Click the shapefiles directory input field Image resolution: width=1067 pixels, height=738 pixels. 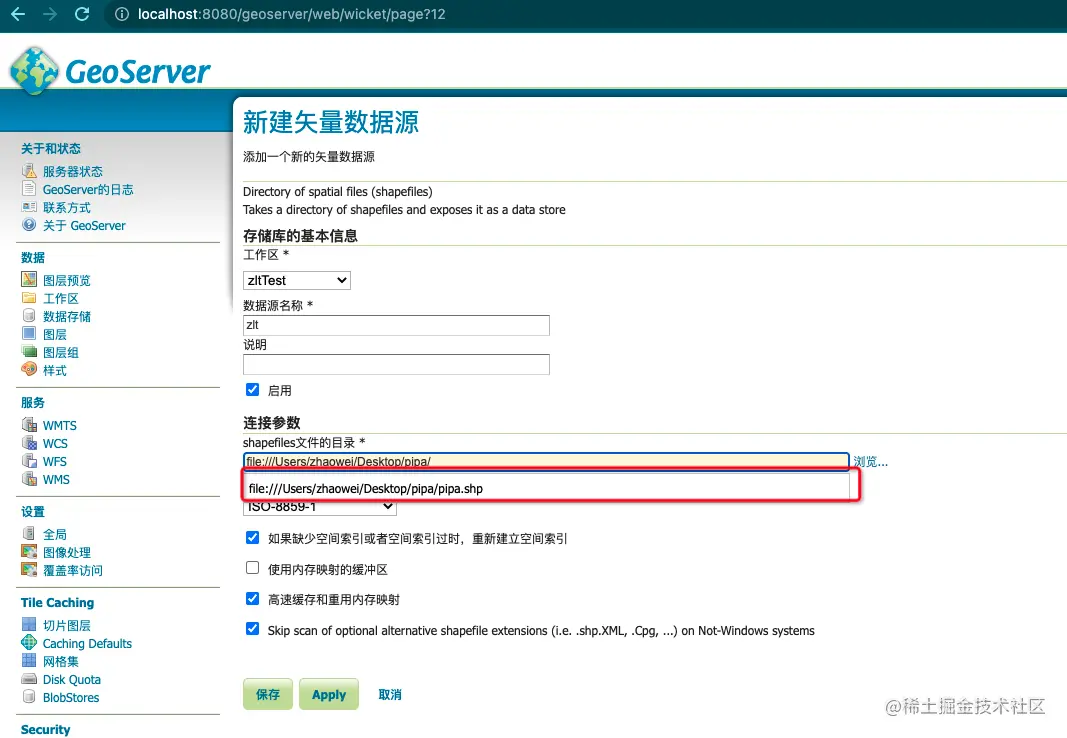(x=546, y=461)
